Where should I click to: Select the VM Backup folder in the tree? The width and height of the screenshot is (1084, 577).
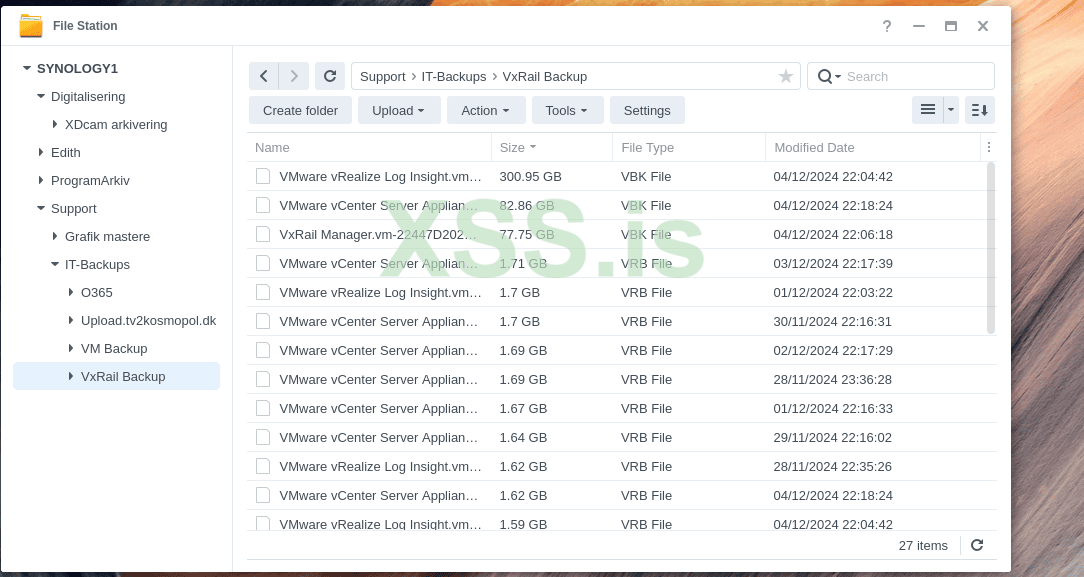114,348
